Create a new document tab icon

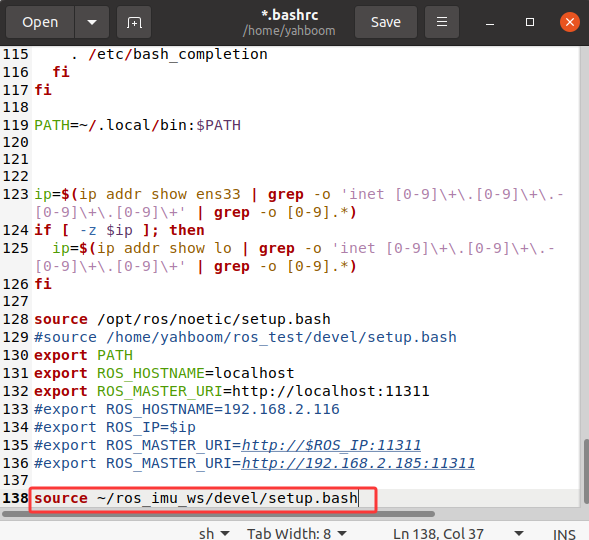tap(134, 22)
